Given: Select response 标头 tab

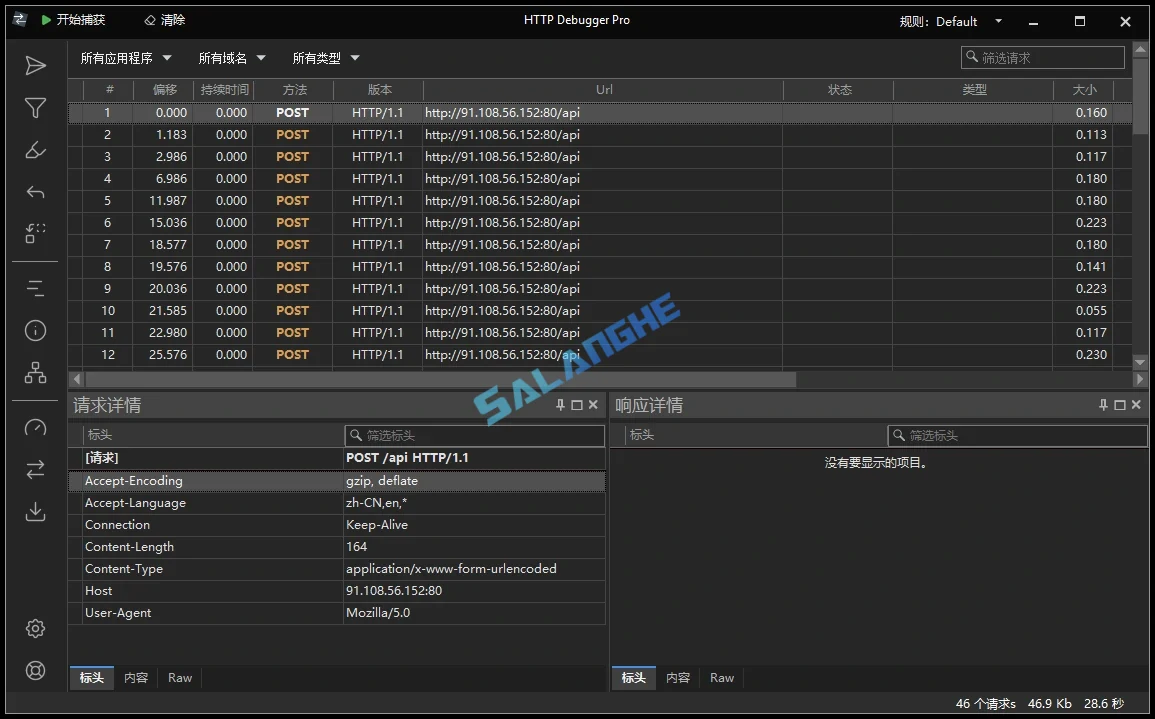Looking at the screenshot, I should click(x=633, y=678).
